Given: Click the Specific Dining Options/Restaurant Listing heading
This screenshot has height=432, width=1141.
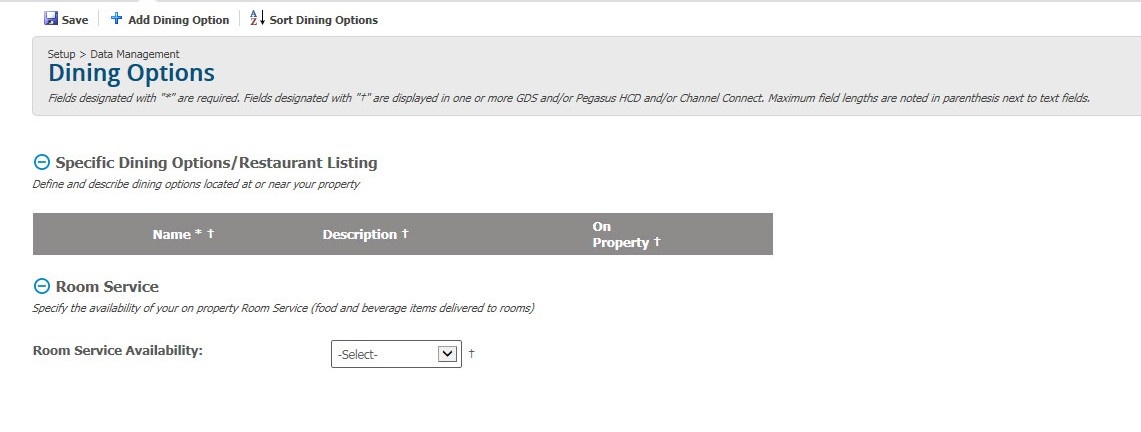Looking at the screenshot, I should [216, 163].
